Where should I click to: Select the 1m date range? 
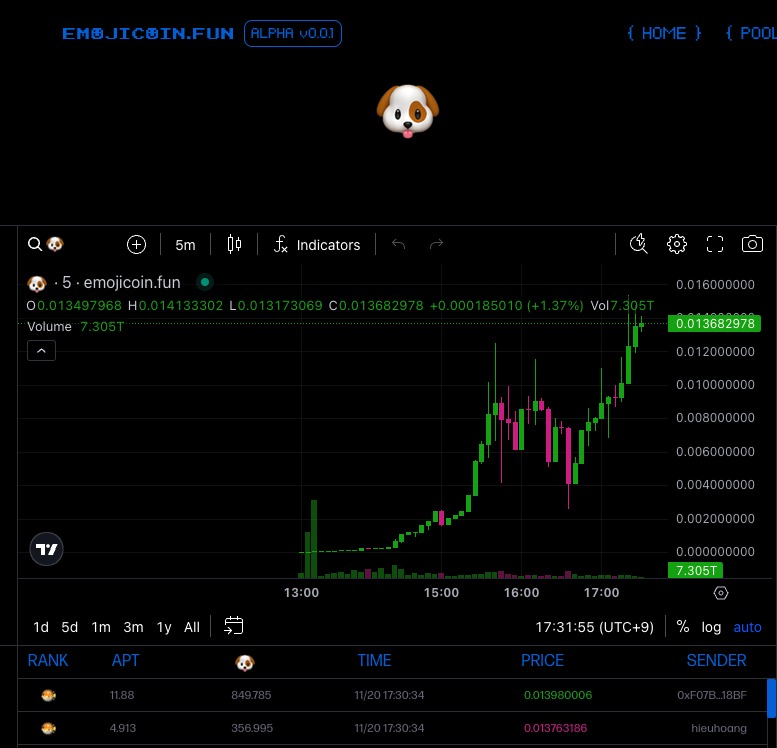click(x=101, y=627)
